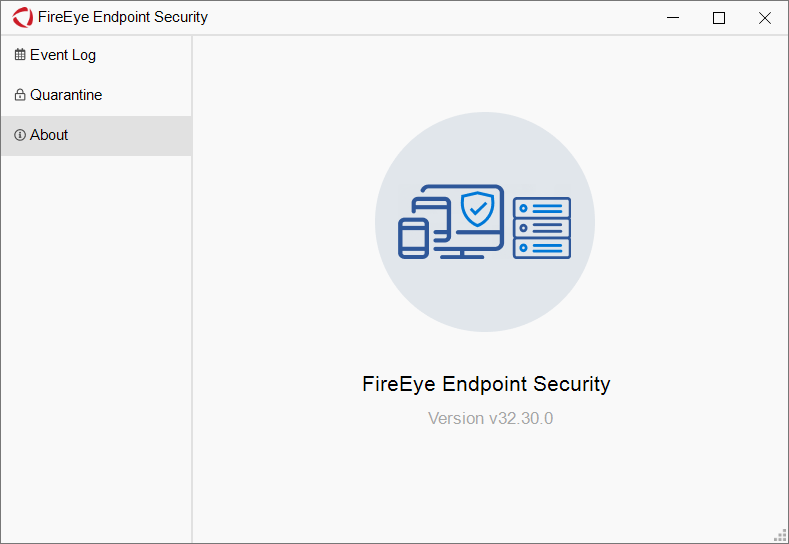Click the Event Log calendar icon
This screenshot has height=544, width=789.
coord(20,55)
